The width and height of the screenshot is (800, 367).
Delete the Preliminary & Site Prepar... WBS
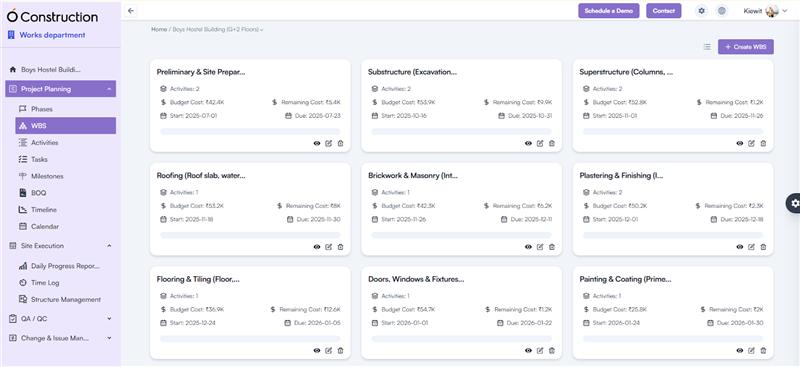pos(340,143)
